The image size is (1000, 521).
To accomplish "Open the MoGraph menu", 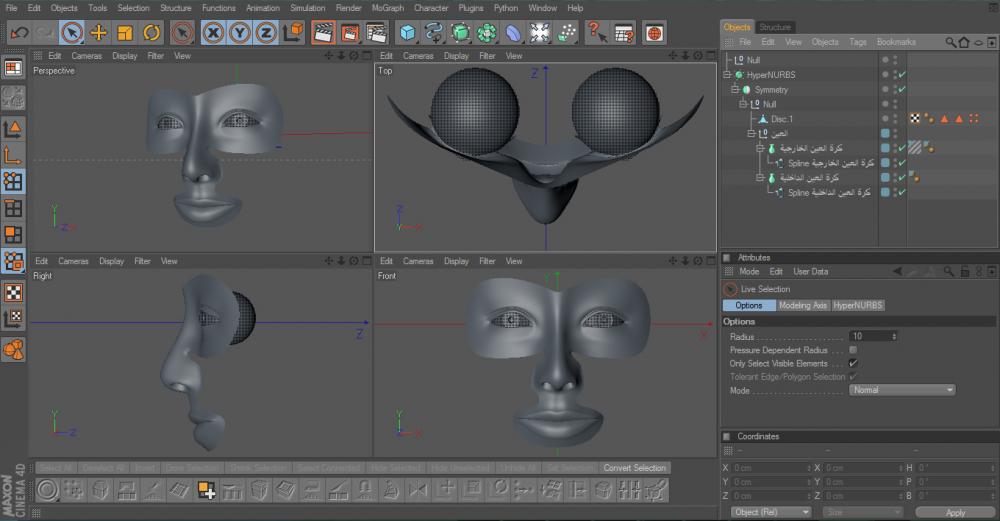I will [387, 8].
